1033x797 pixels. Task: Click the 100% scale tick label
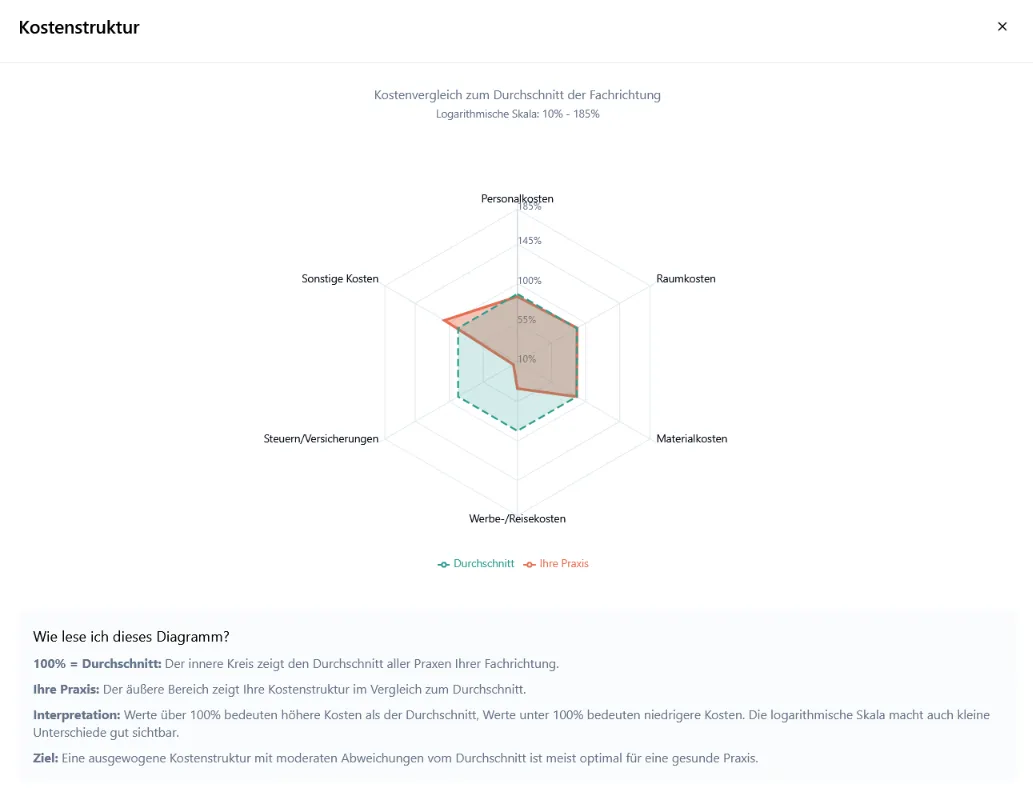530,281
